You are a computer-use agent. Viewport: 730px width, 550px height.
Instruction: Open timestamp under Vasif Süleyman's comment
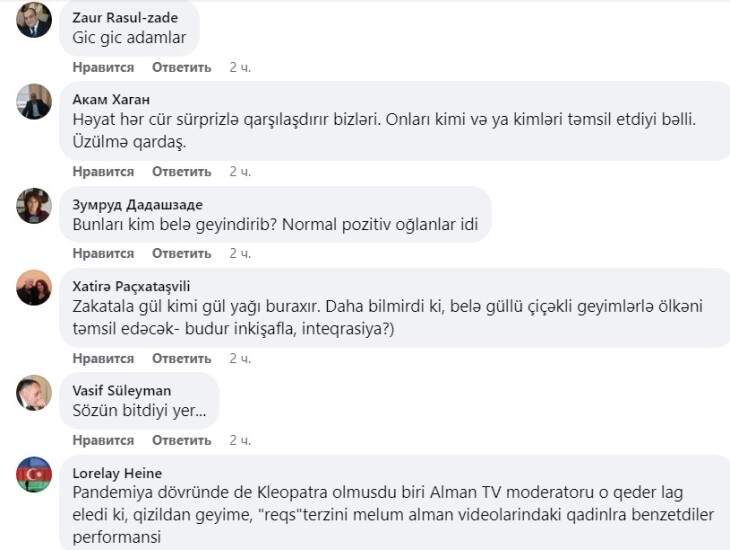coord(240,440)
